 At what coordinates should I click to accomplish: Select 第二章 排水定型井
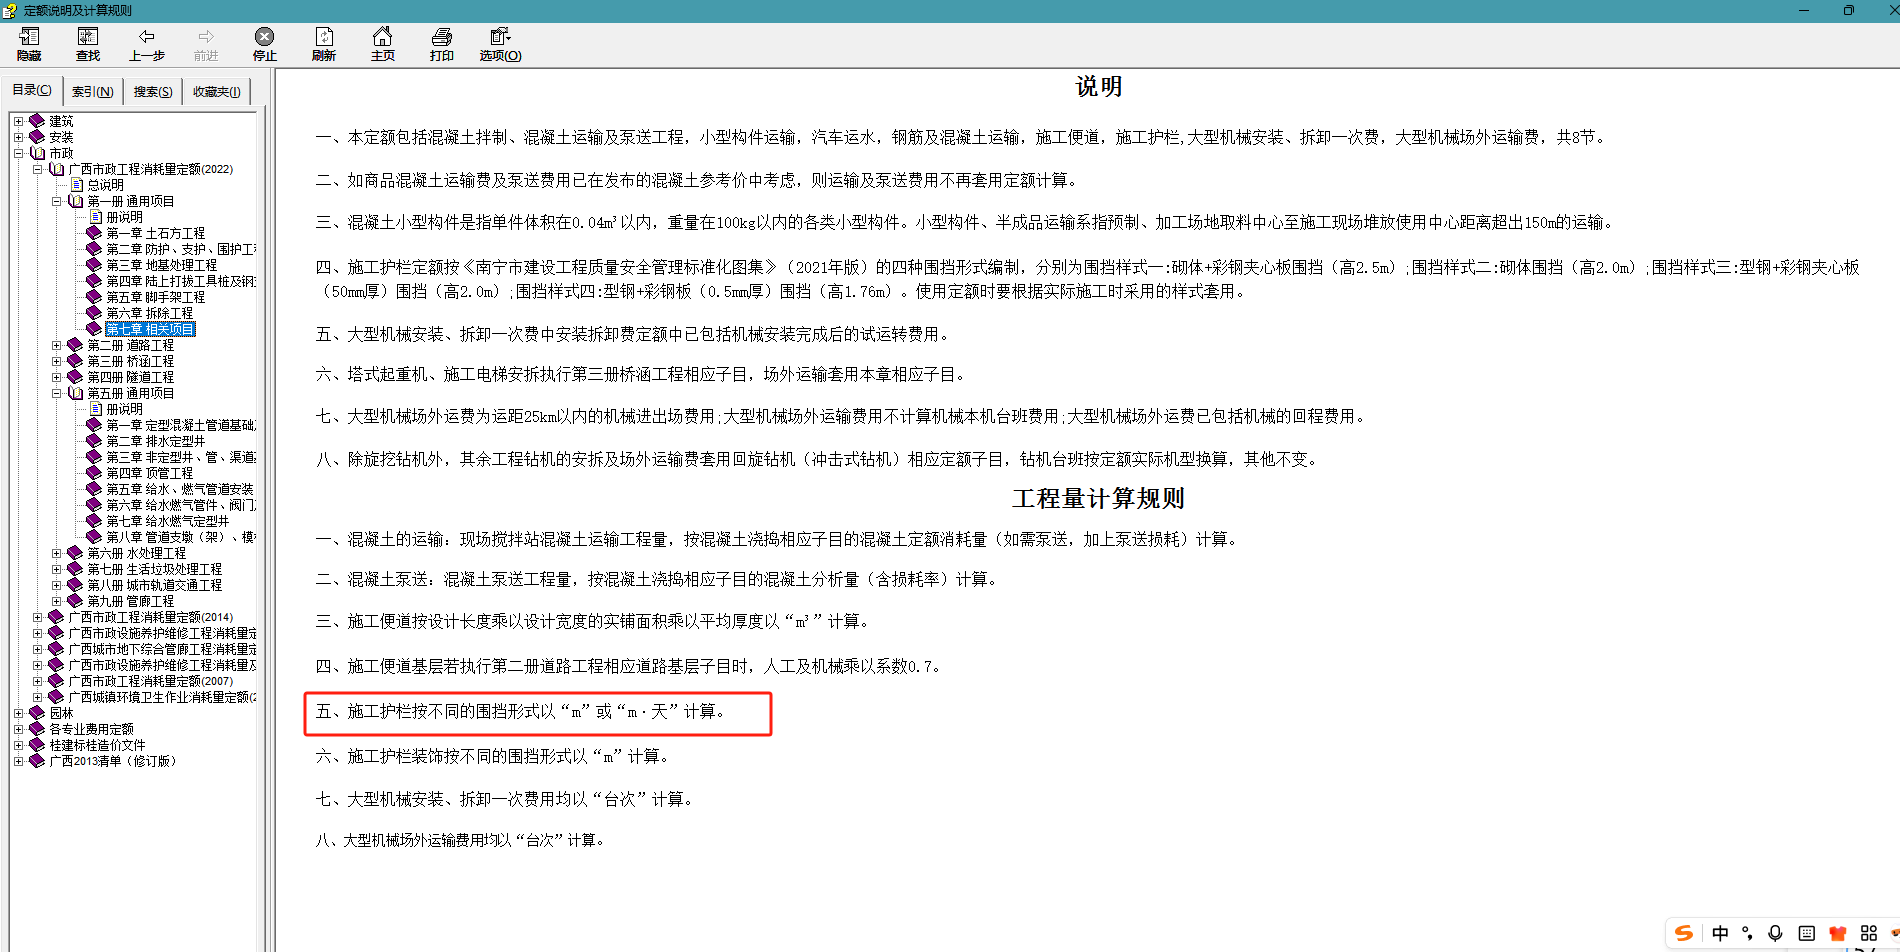click(155, 441)
